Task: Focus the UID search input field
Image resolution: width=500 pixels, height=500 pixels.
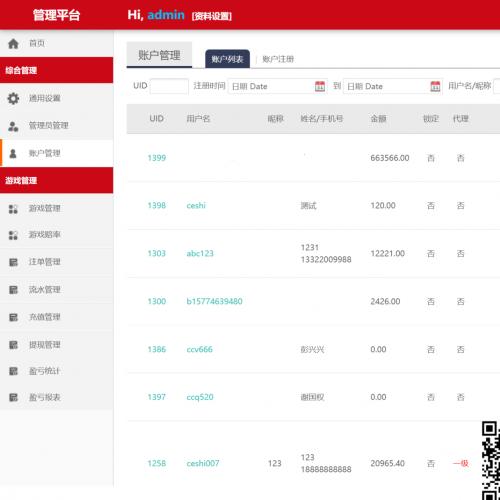Action: [169, 86]
